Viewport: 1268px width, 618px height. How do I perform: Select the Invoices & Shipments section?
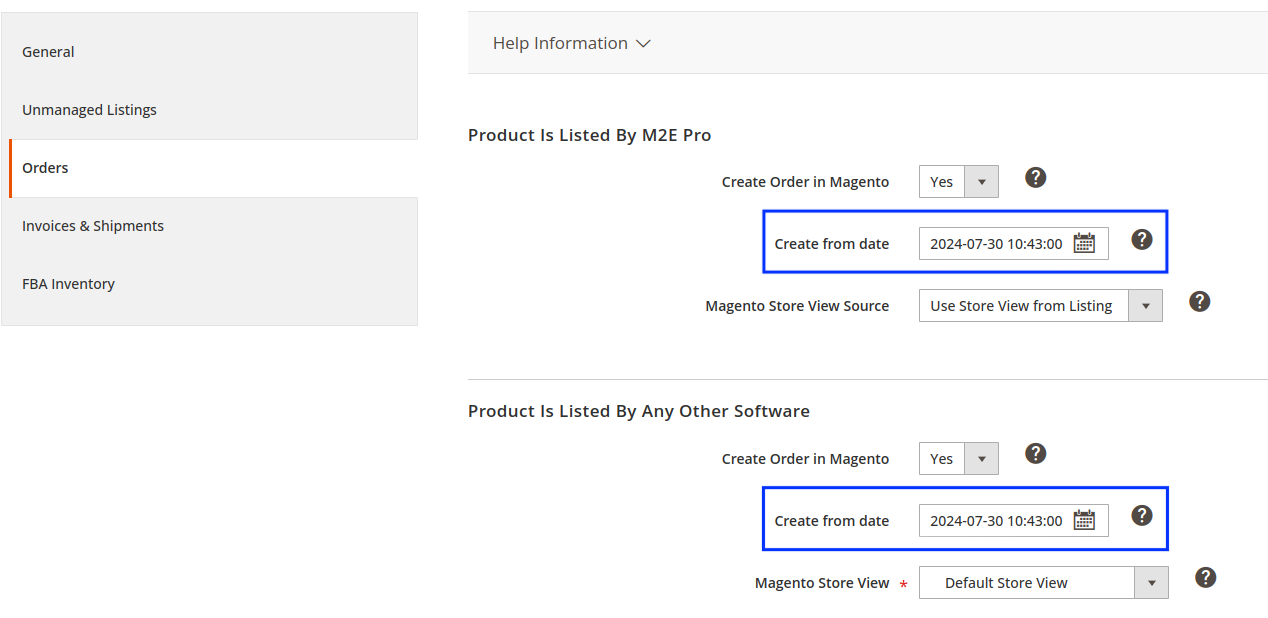click(x=93, y=225)
